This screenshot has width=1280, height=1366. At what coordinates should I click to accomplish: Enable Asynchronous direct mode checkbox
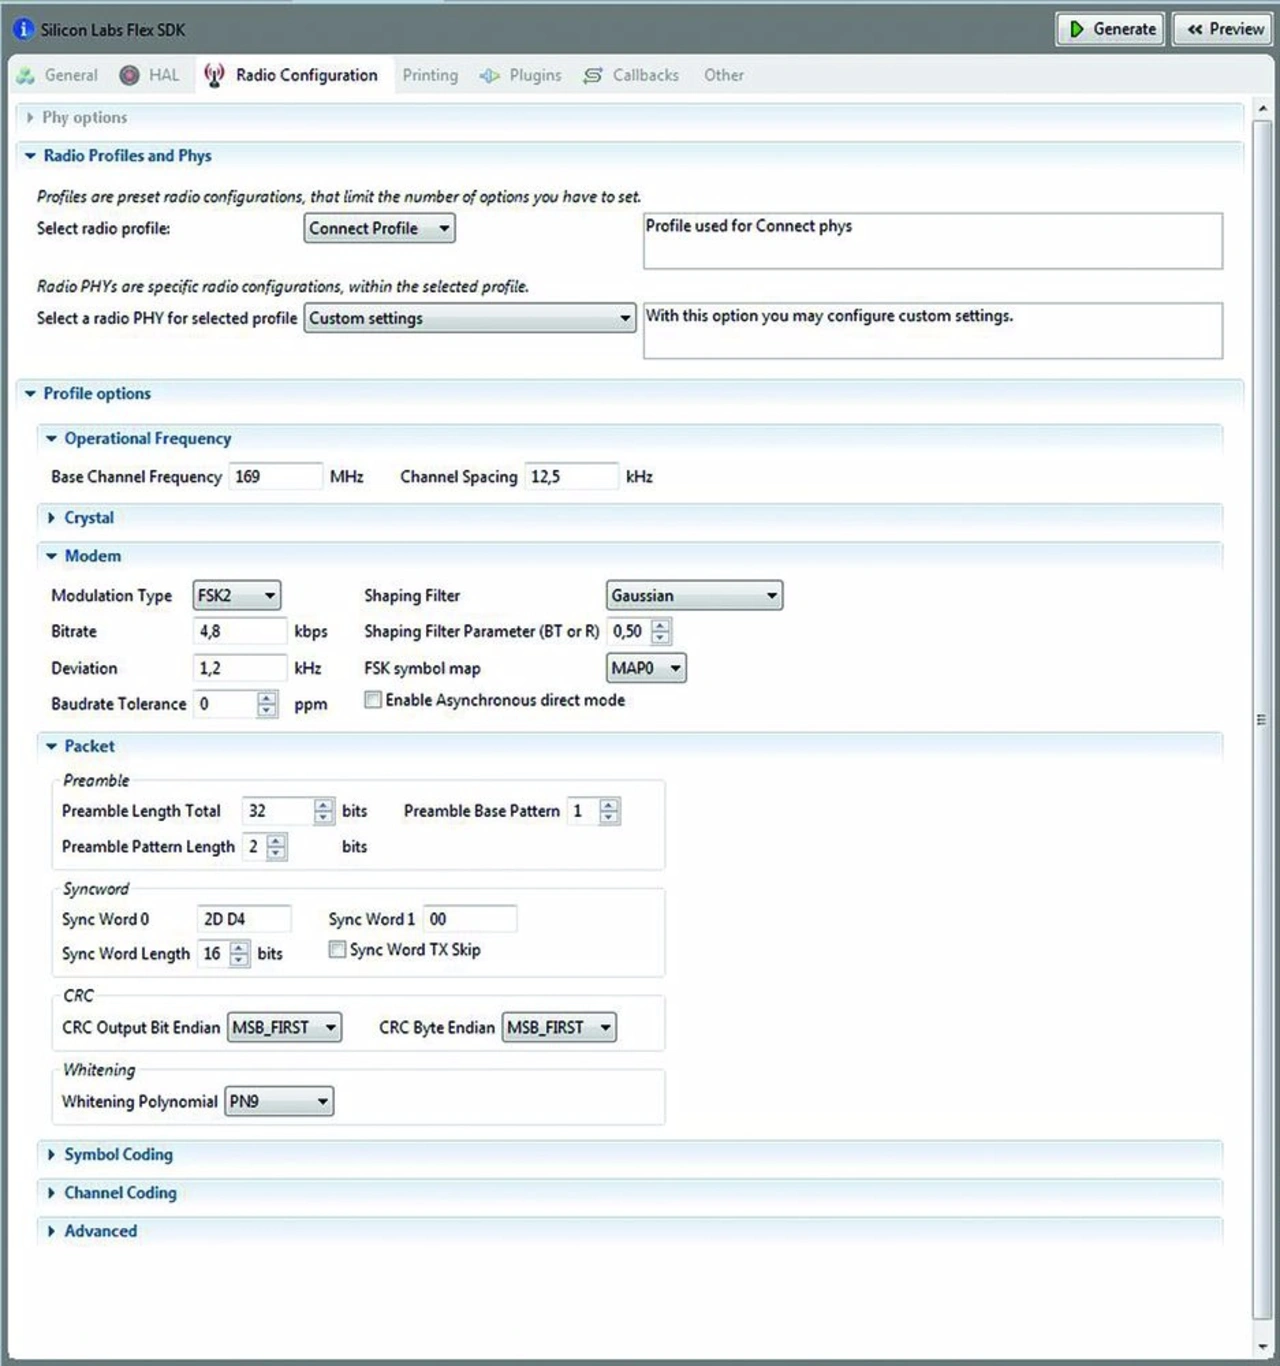click(373, 700)
